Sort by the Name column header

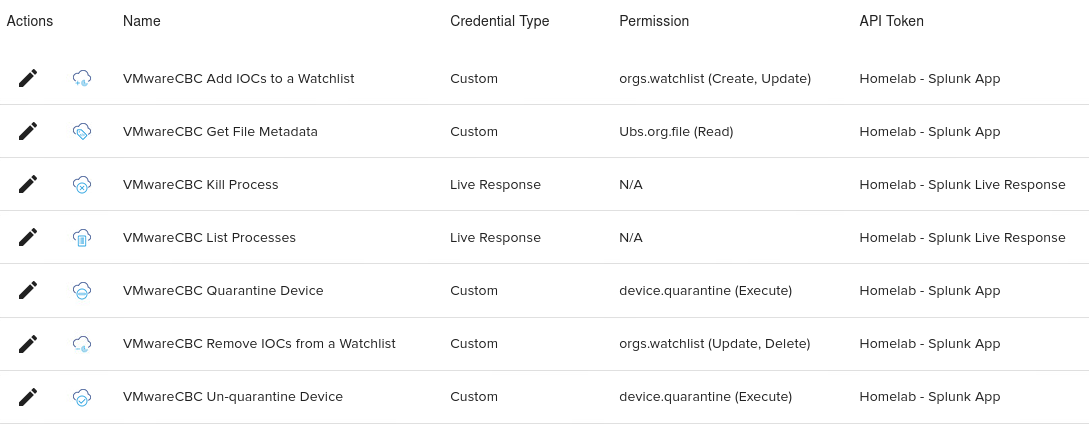click(x=141, y=21)
